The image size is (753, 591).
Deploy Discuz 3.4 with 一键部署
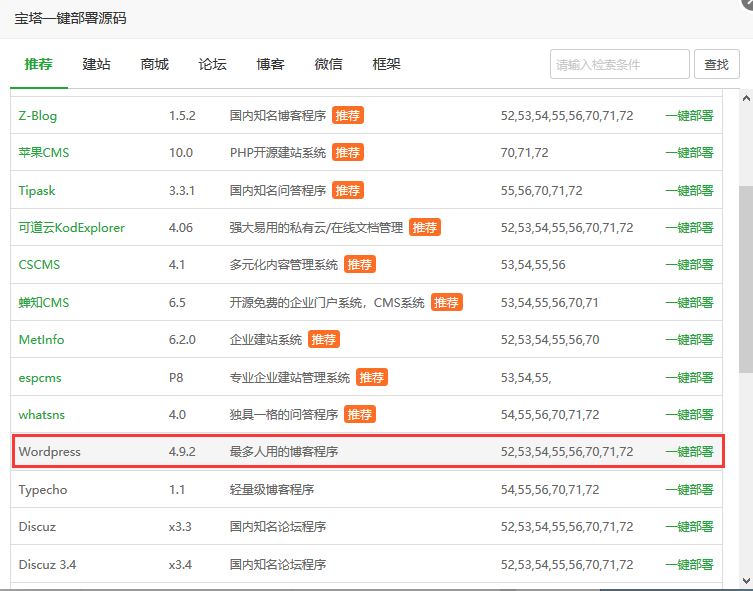[689, 565]
